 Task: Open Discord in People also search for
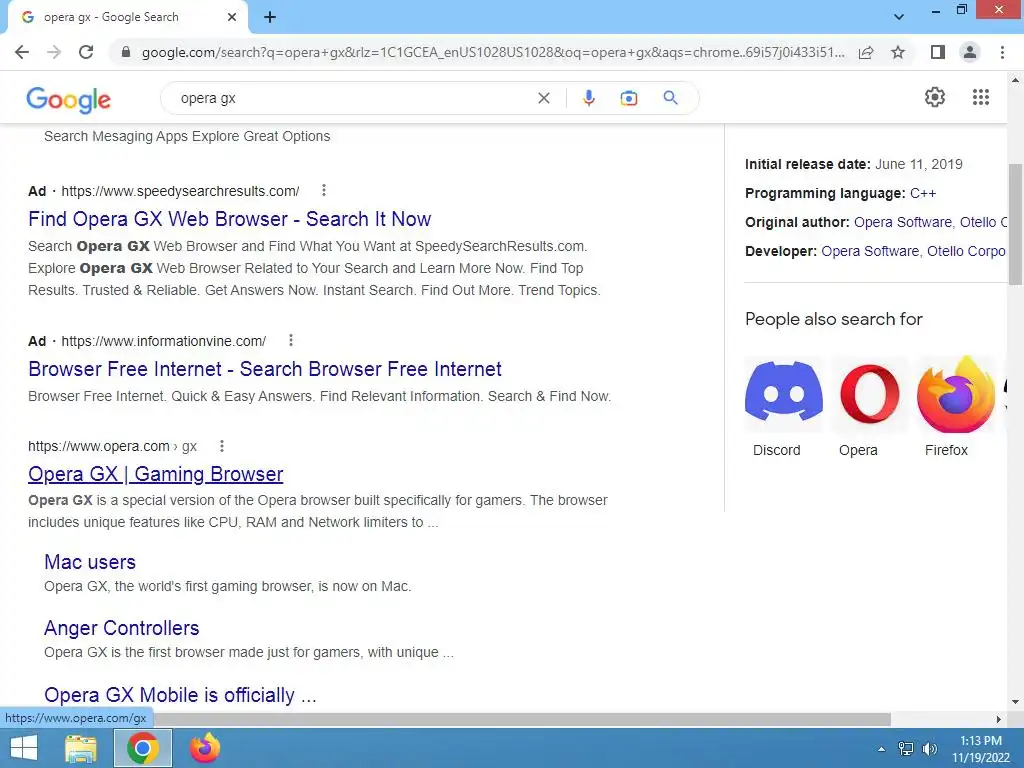click(x=783, y=407)
